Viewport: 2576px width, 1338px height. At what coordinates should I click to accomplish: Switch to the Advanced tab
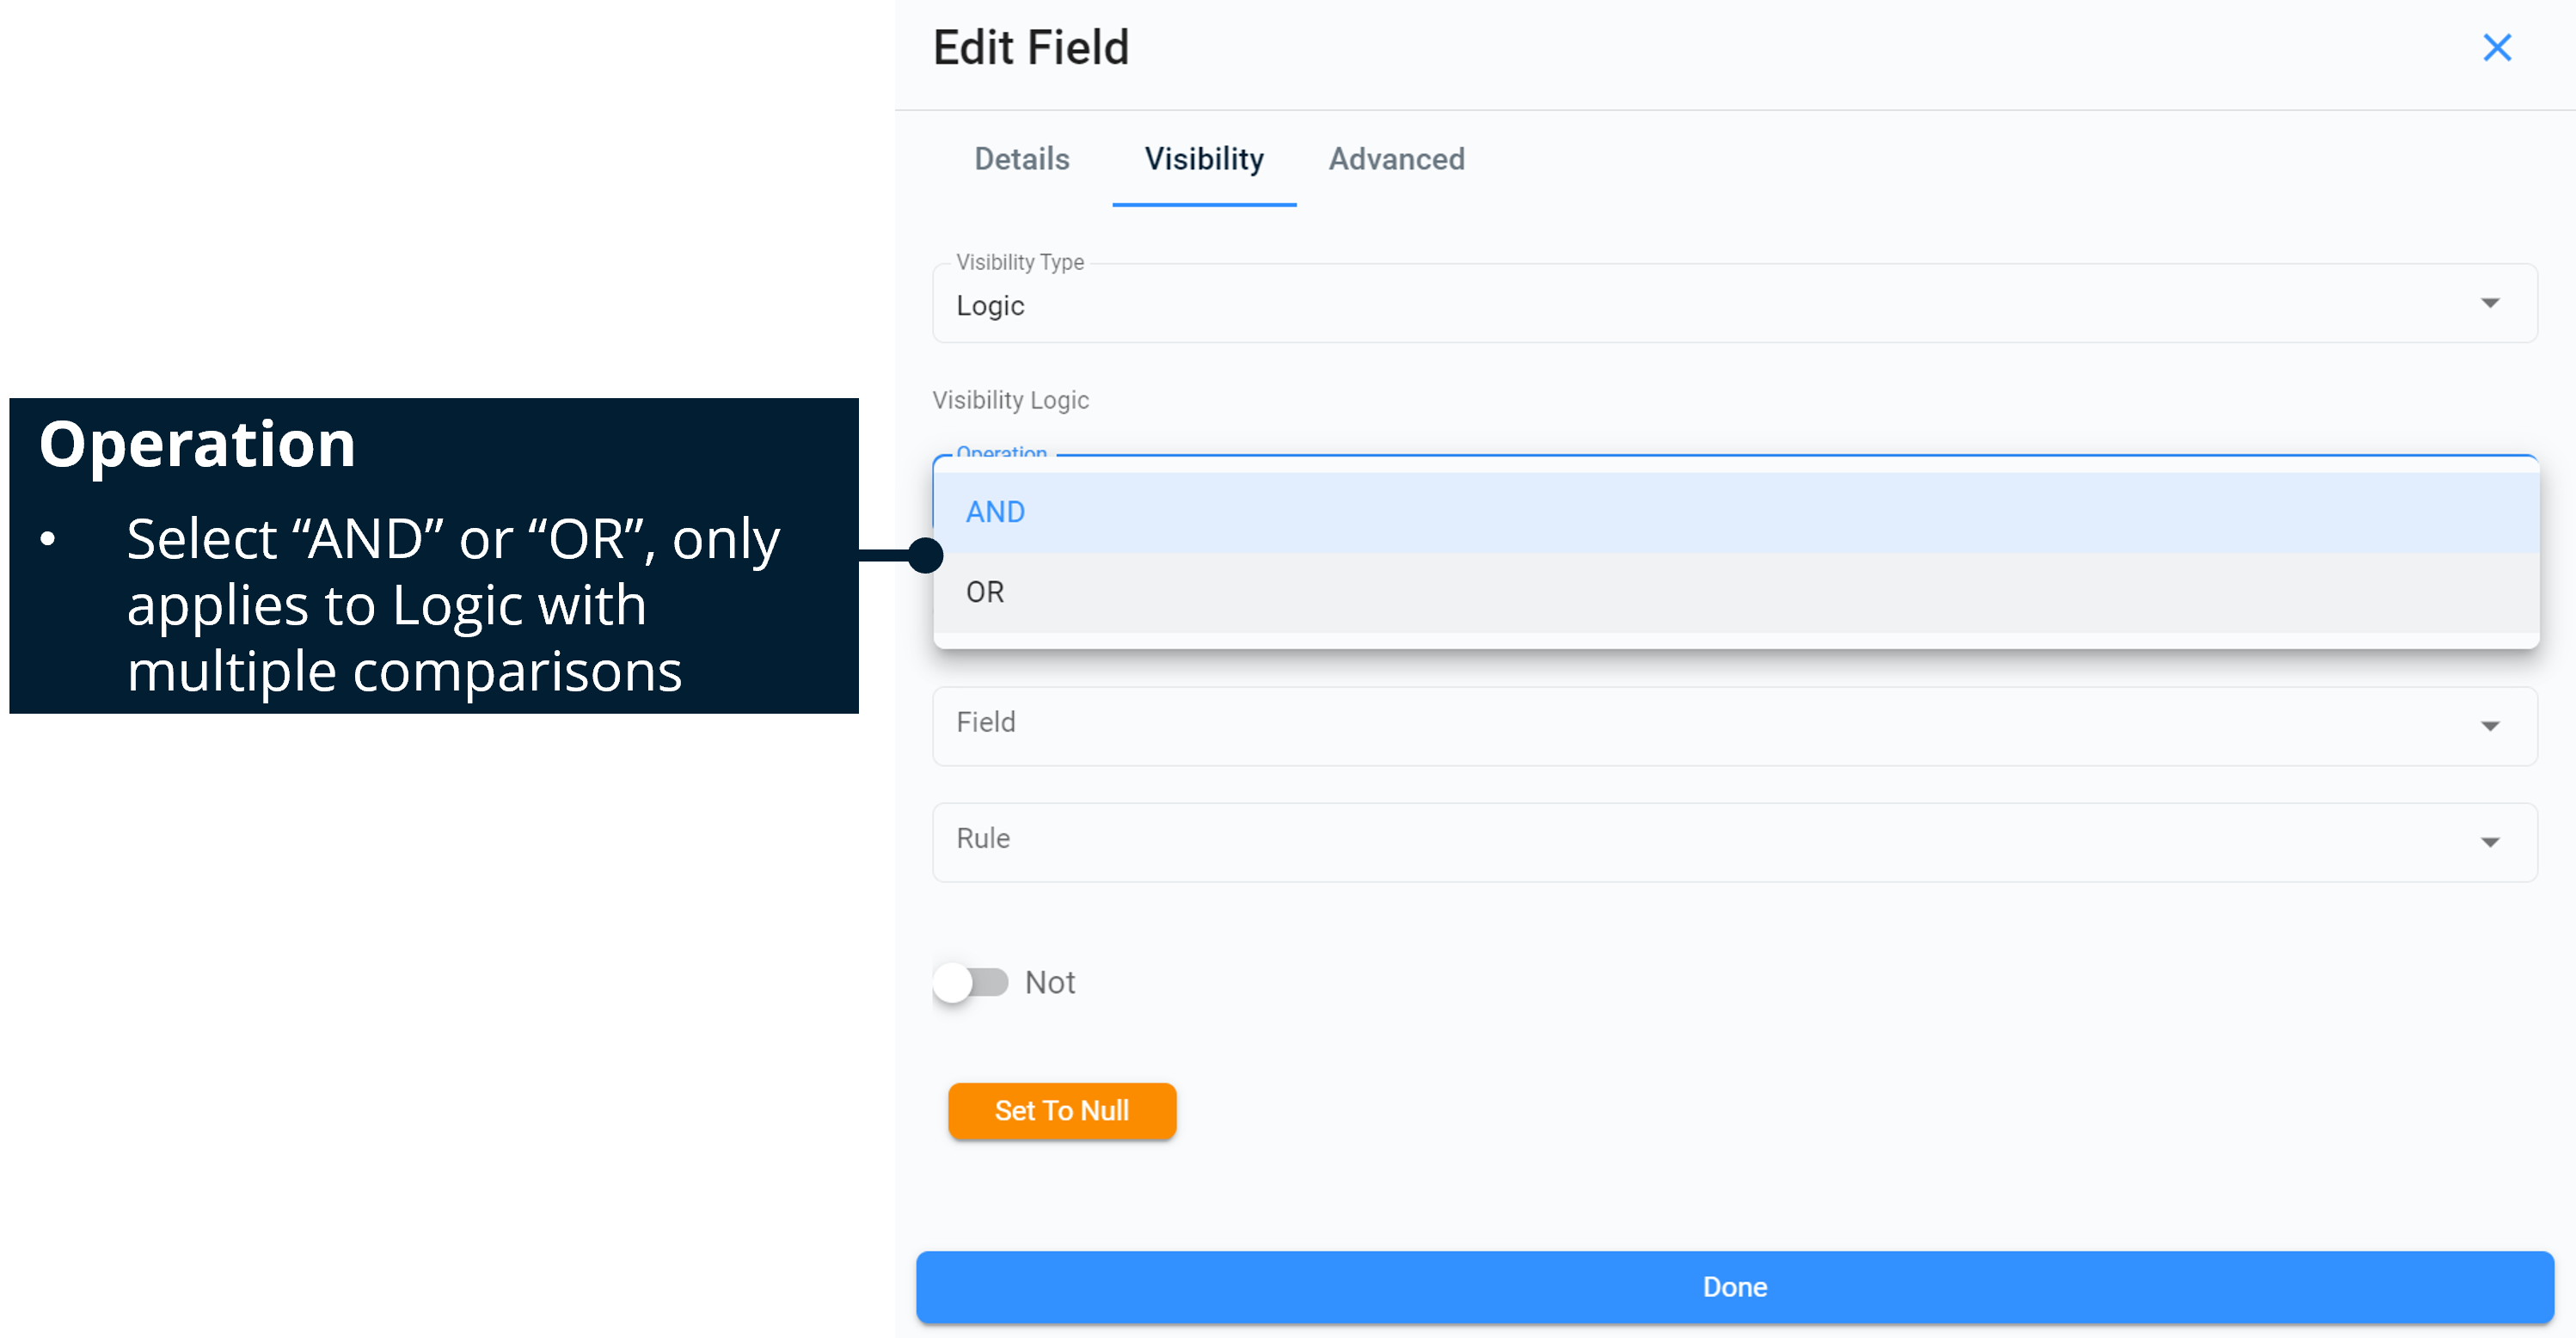pyautogui.click(x=1396, y=159)
